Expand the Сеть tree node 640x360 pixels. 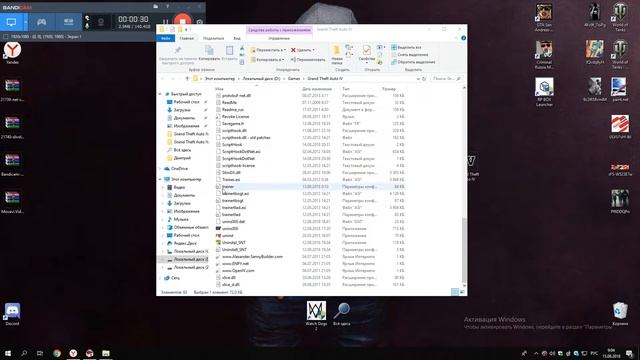point(160,278)
